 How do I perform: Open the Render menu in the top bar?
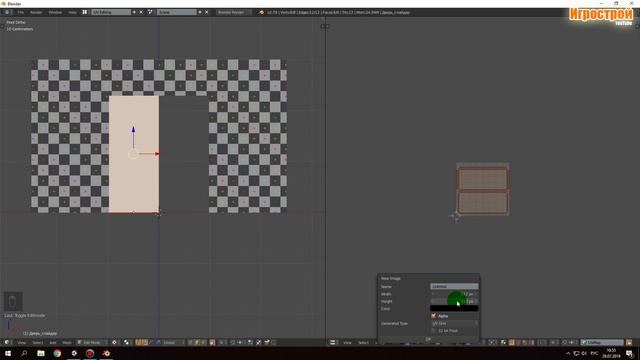point(36,12)
